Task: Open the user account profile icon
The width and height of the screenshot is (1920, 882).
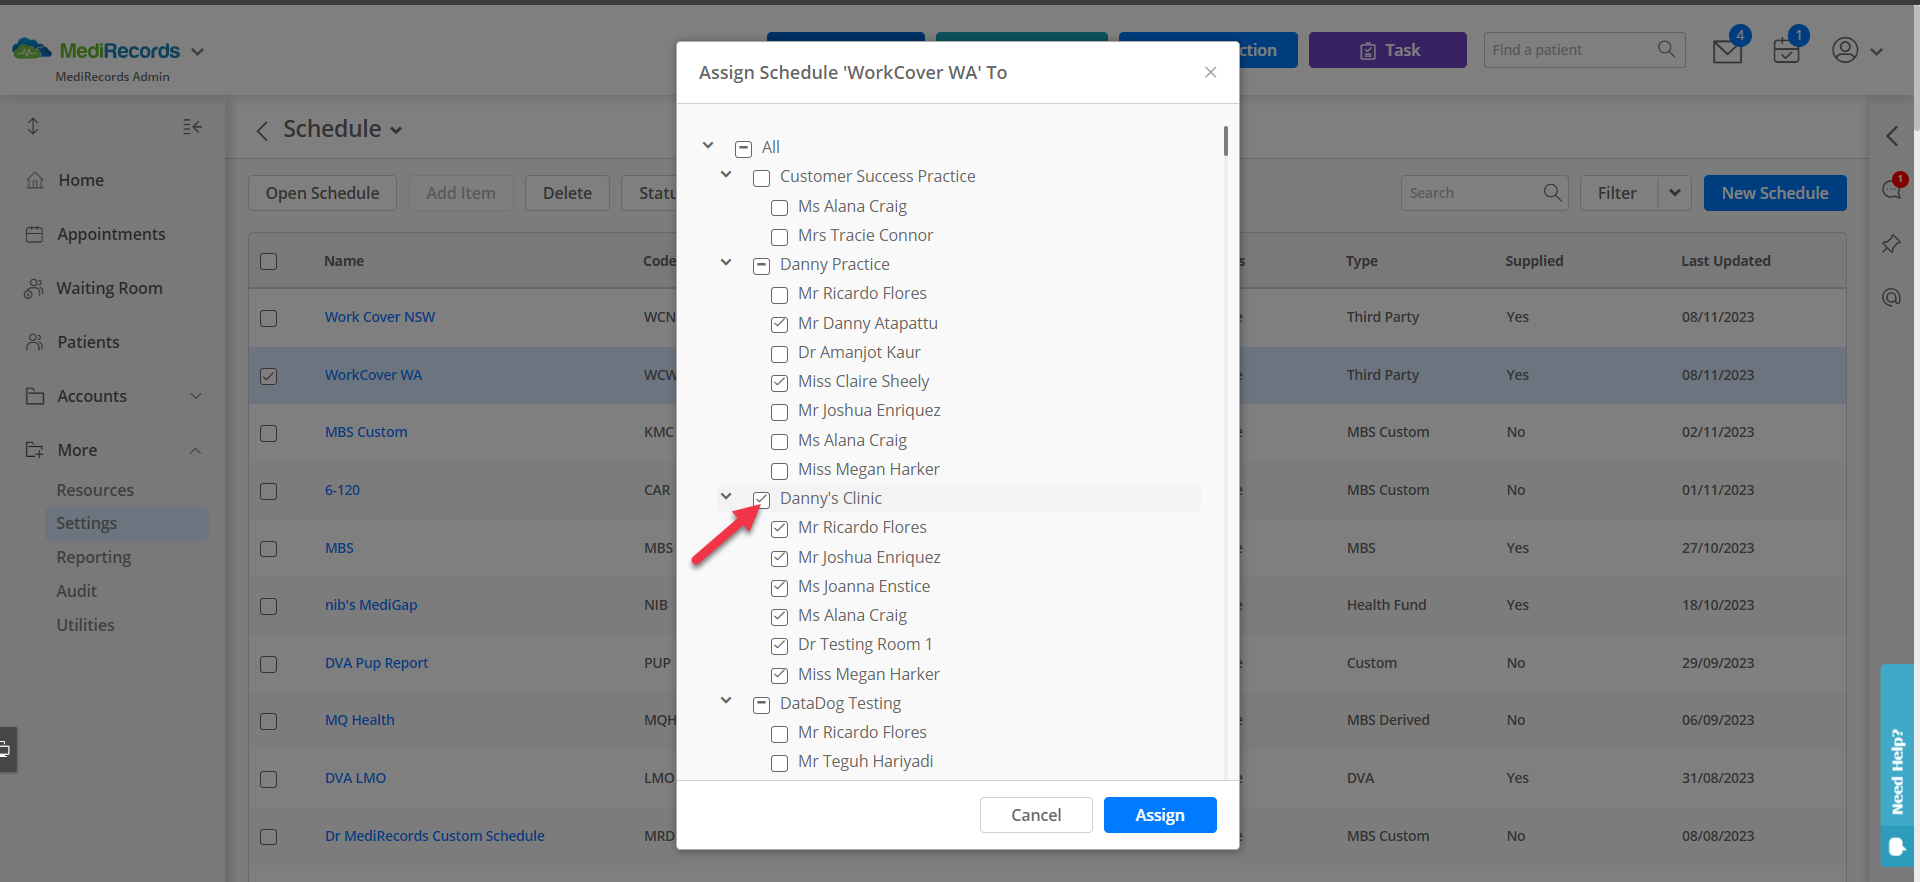Action: [x=1845, y=50]
